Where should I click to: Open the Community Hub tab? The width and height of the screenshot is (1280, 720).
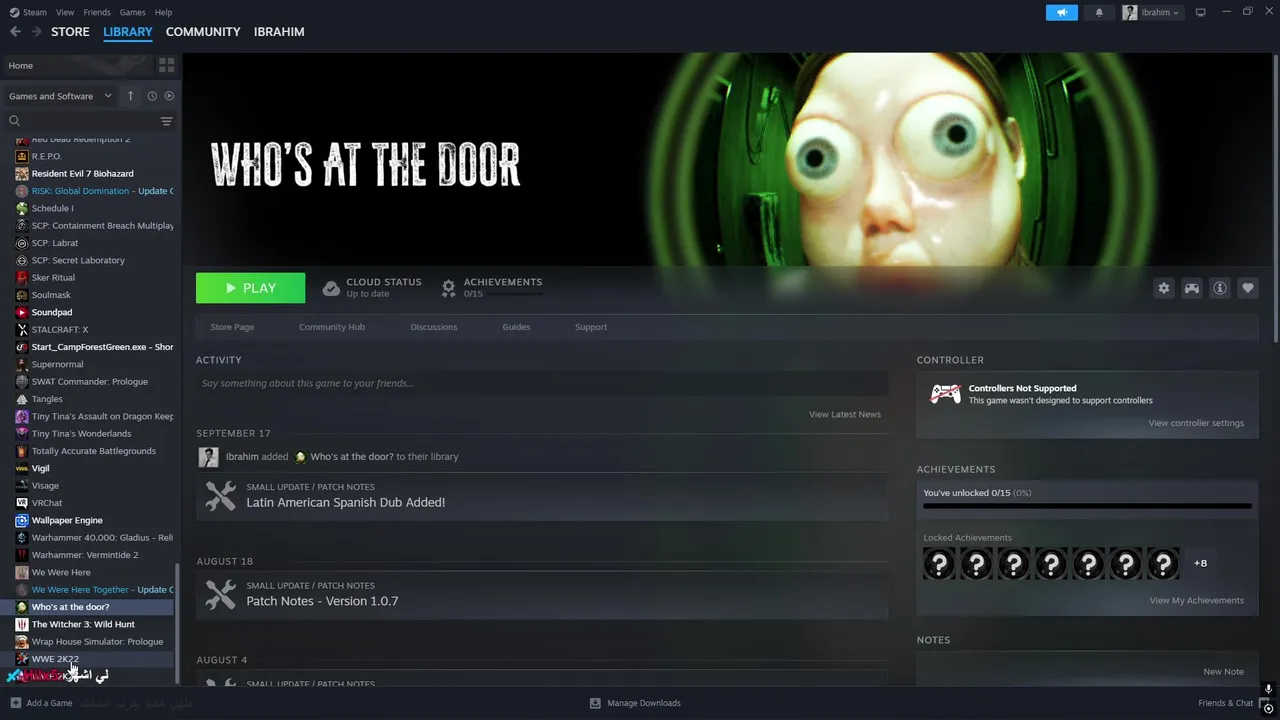click(x=332, y=327)
